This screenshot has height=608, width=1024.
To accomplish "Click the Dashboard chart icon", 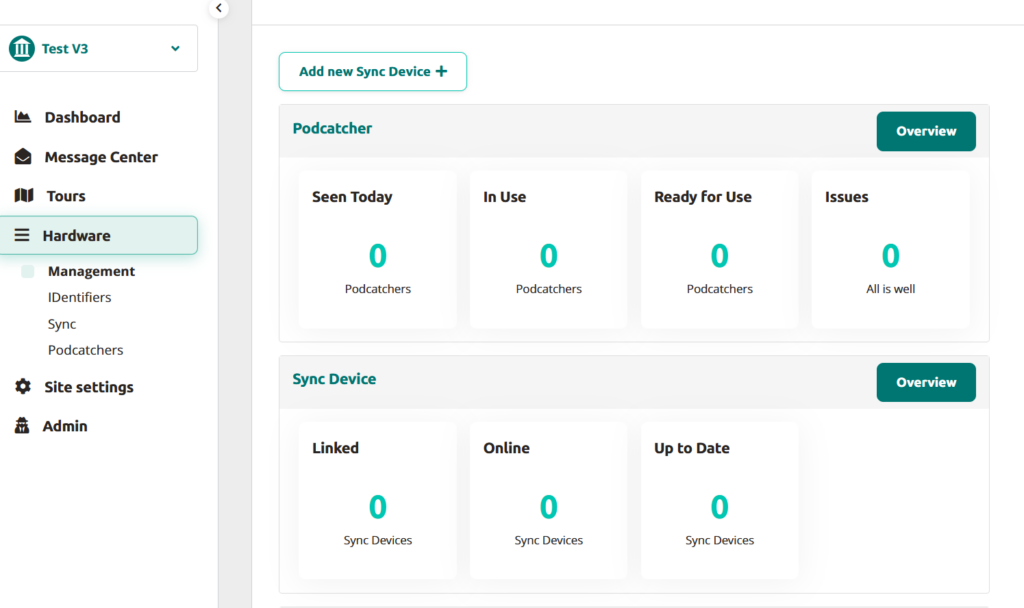I will pyautogui.click(x=23, y=117).
